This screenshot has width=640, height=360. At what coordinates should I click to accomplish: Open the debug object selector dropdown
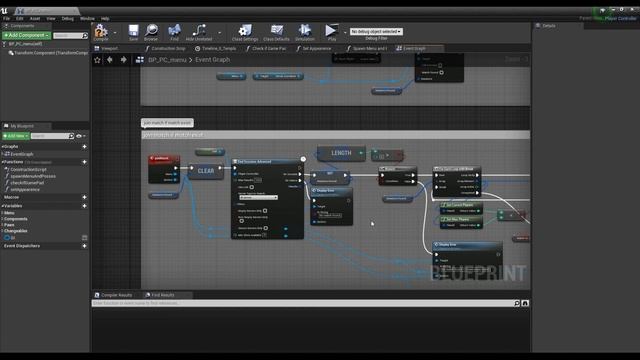[x=376, y=31]
